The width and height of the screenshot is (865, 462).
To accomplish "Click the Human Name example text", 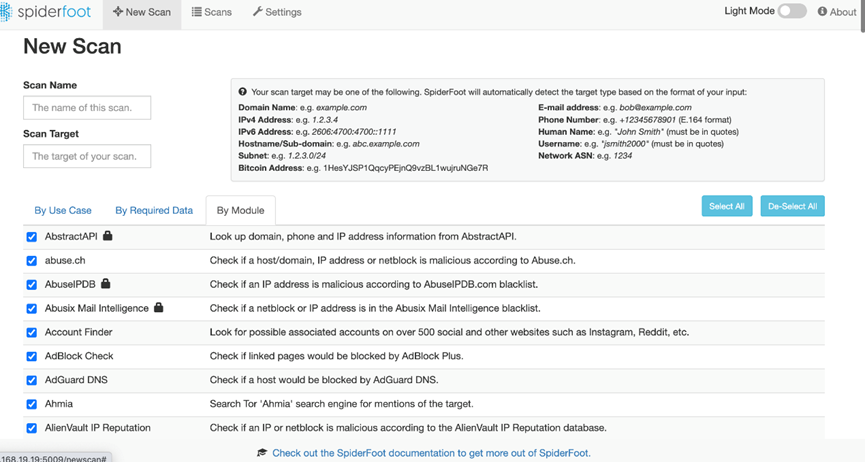I will 638,132.
